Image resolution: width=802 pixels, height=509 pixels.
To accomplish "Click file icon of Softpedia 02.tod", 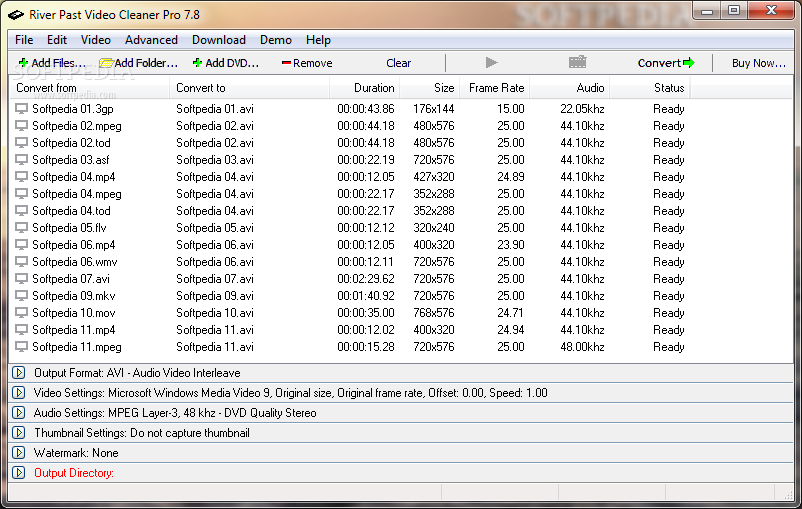I will click(x=21, y=143).
